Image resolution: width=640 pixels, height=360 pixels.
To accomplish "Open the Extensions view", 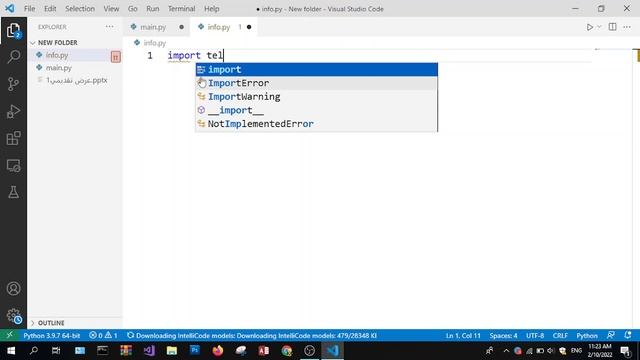I will click(x=13, y=138).
